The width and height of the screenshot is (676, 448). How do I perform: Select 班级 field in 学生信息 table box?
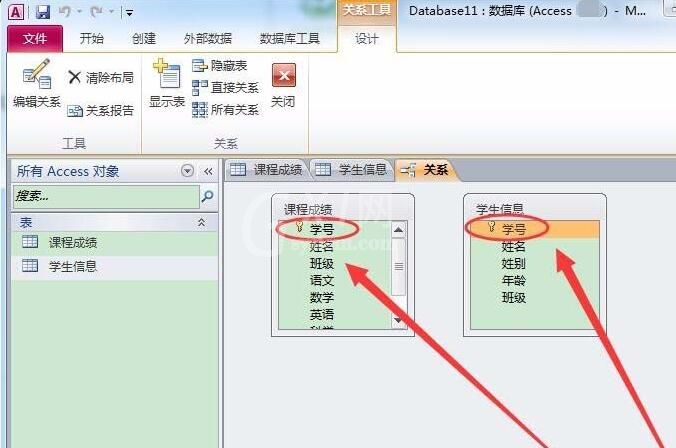click(535, 298)
